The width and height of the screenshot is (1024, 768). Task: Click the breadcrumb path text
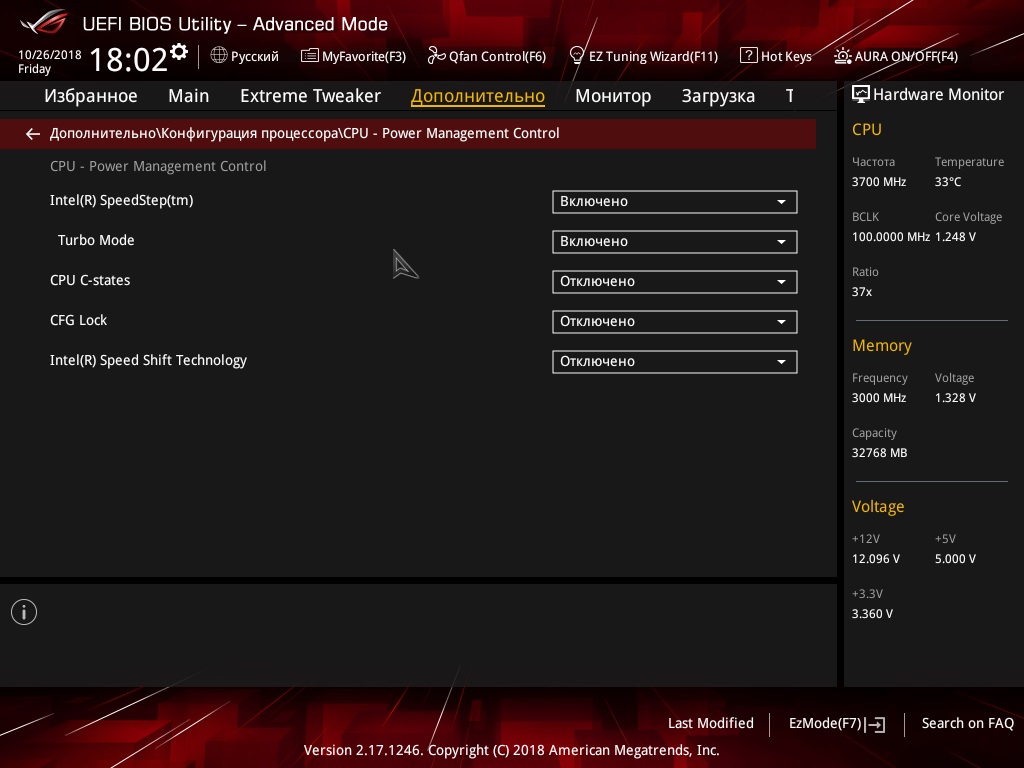point(304,133)
